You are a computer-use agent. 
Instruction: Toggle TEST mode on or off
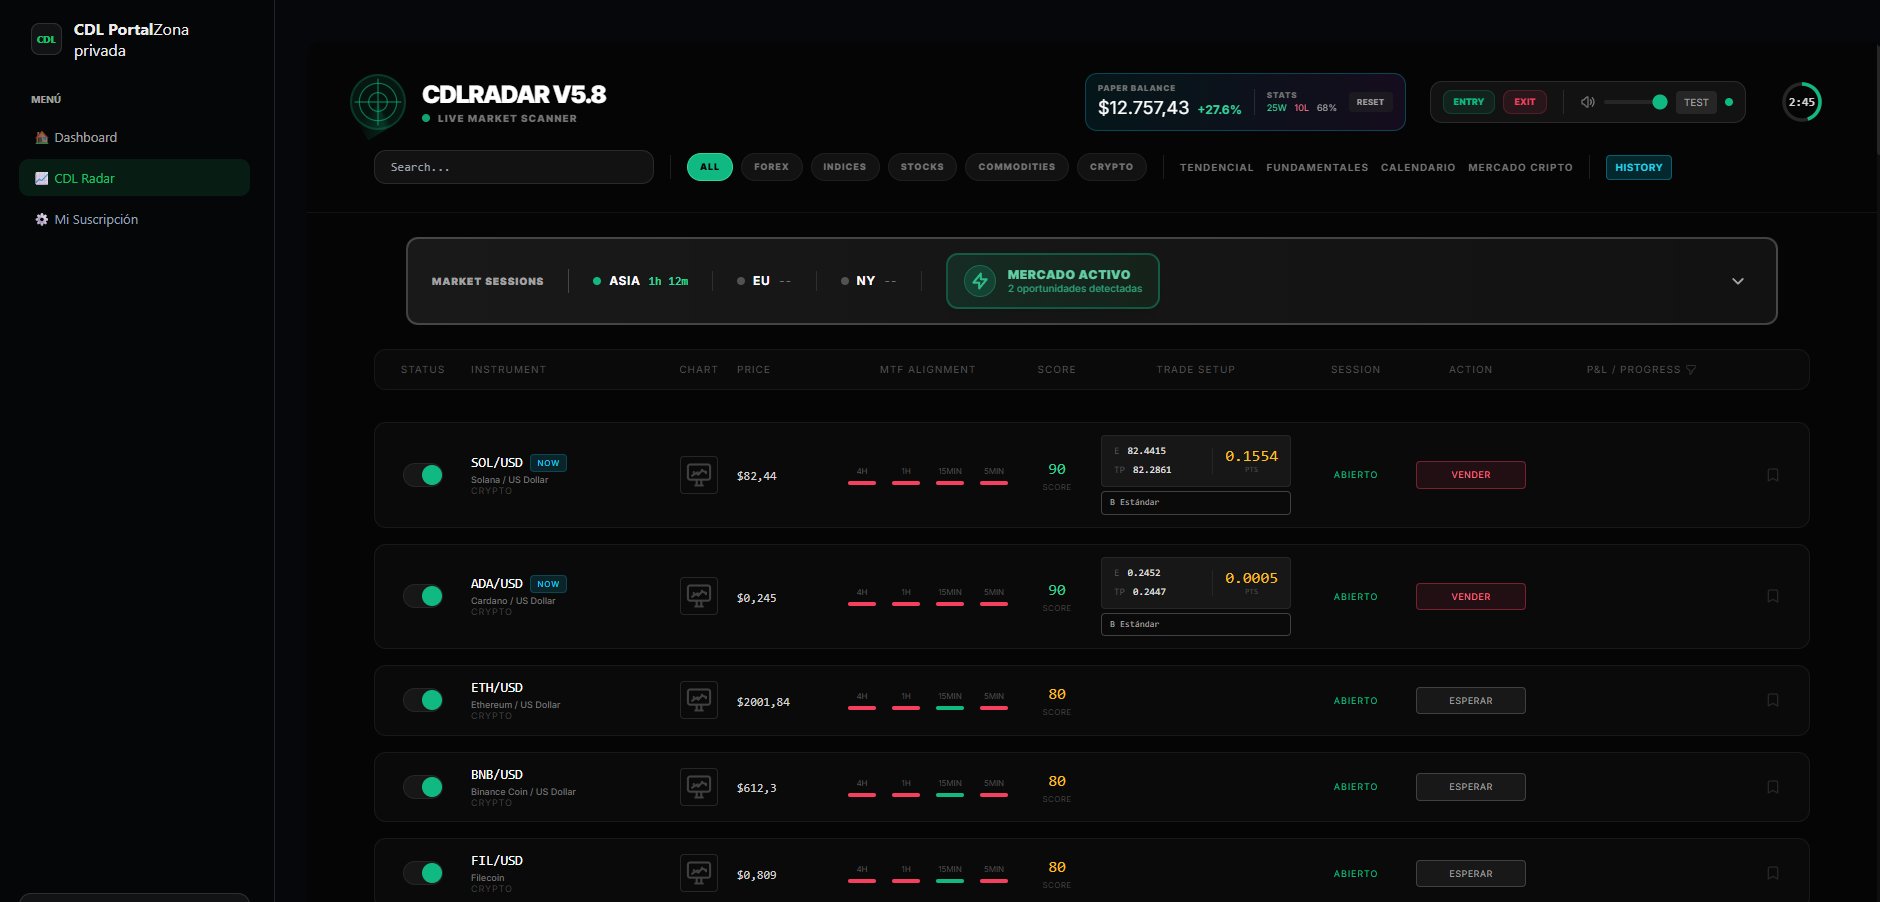pyautogui.click(x=1696, y=102)
